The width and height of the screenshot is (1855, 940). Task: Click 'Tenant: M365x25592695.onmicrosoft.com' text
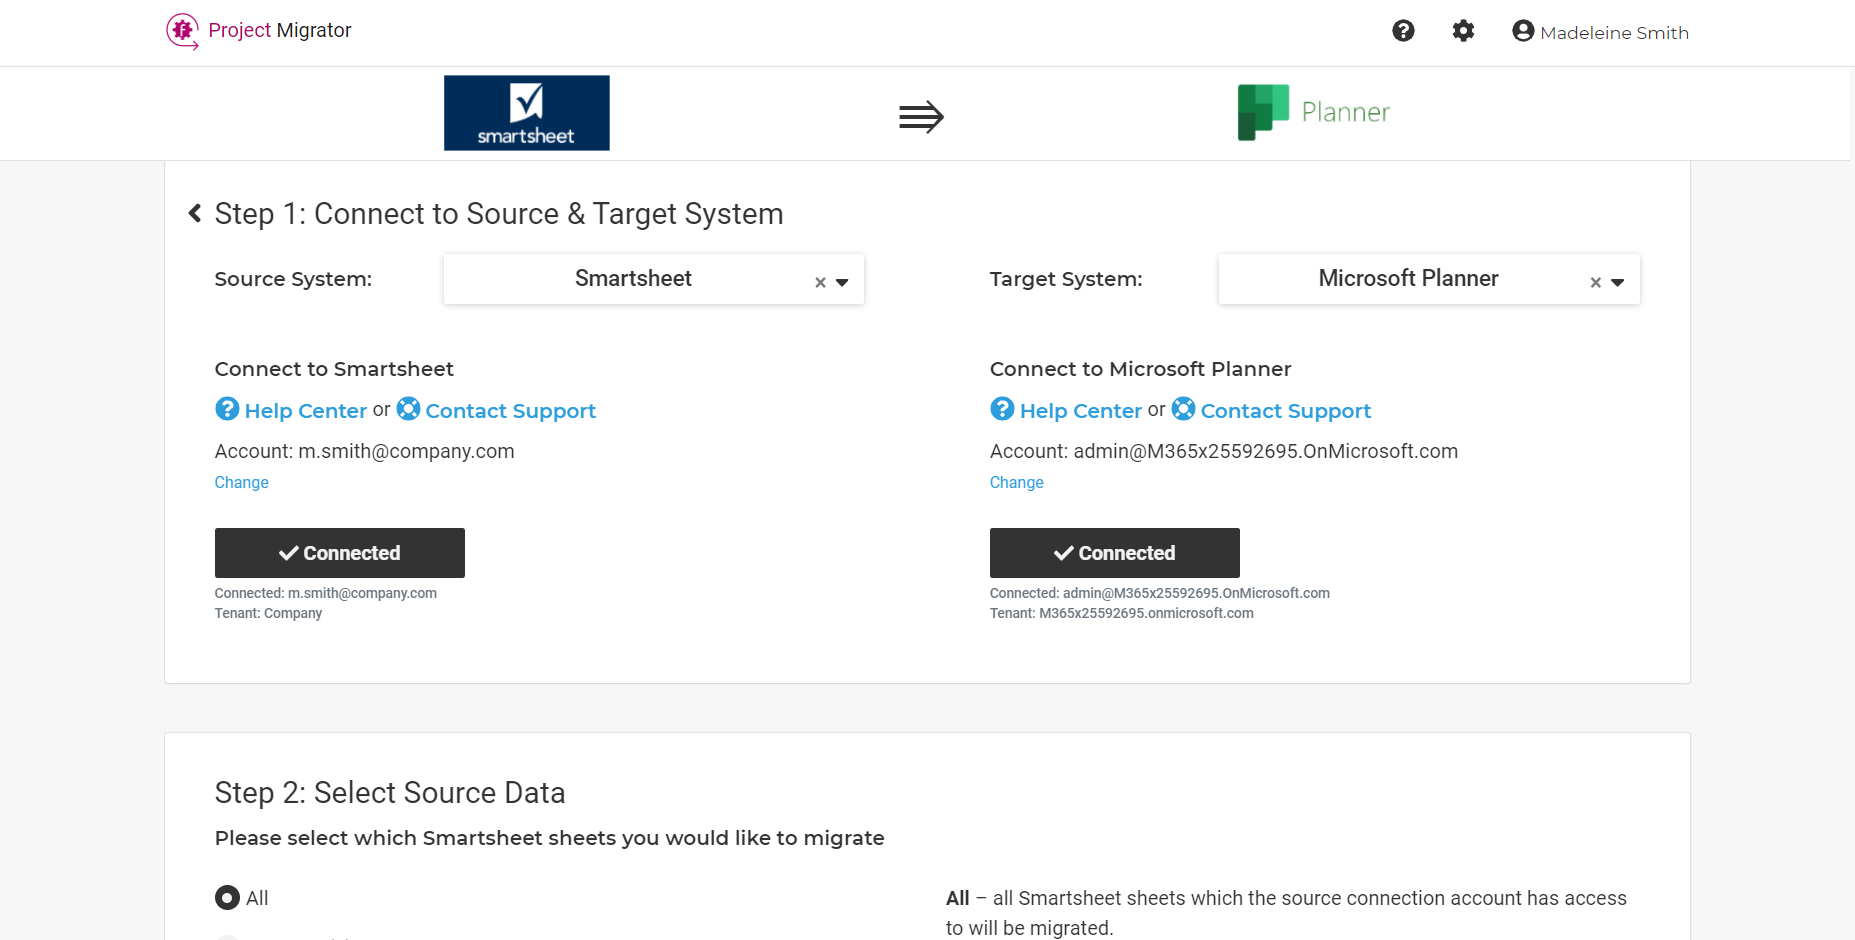1121,614
